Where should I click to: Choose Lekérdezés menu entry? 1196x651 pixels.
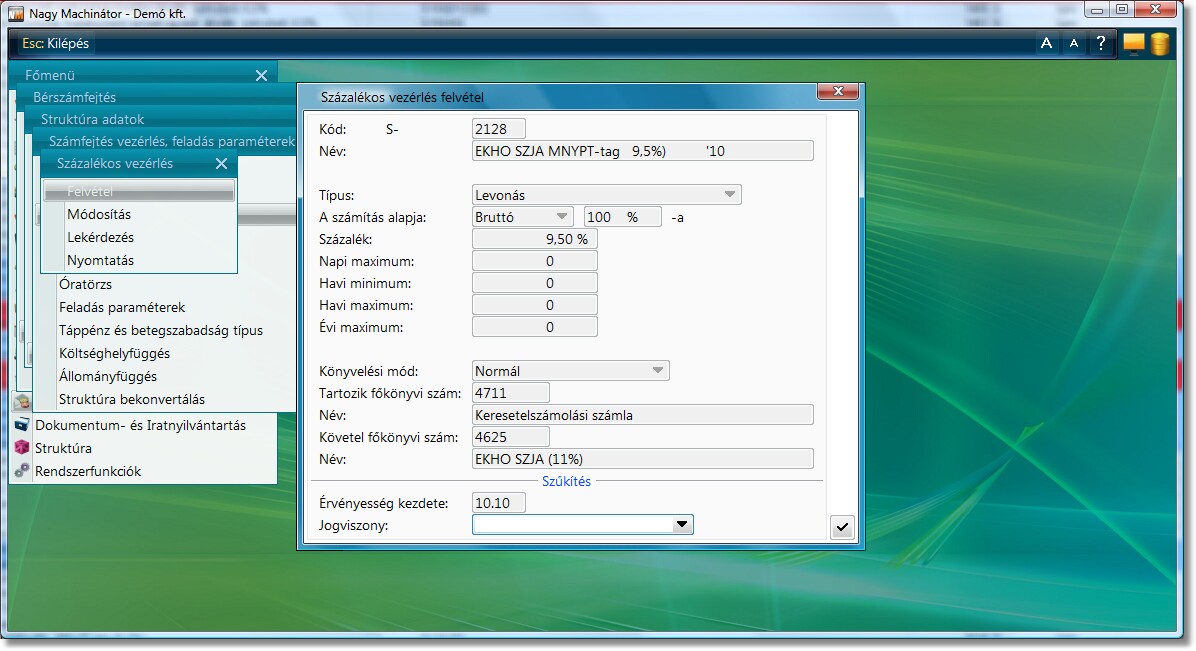click(100, 237)
